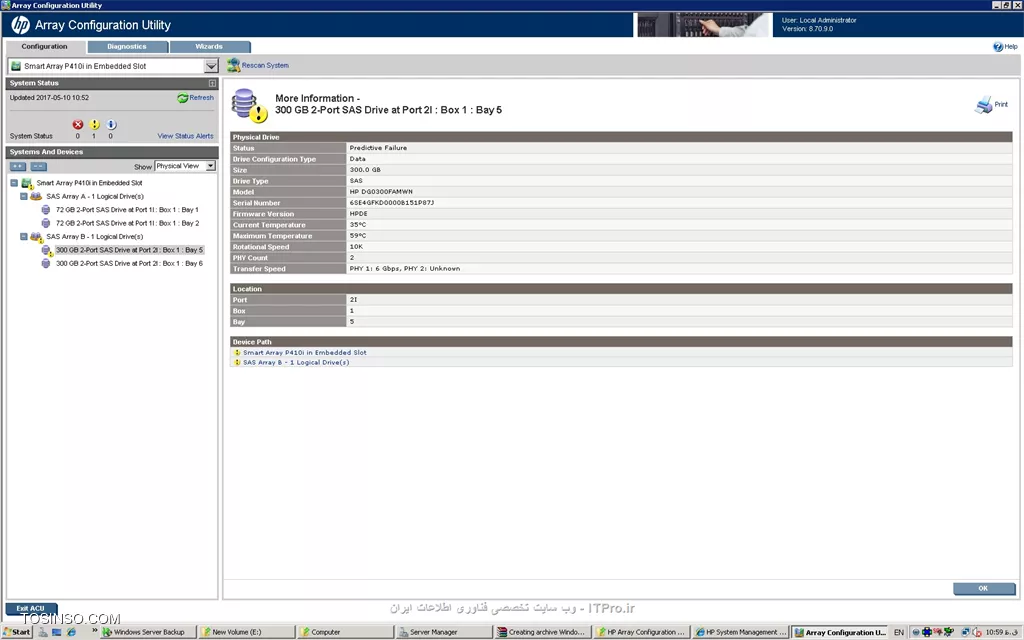Viewport: 1024px width, 640px height.
Task: Click the Exit ACU button
Action: pyautogui.click(x=31, y=609)
